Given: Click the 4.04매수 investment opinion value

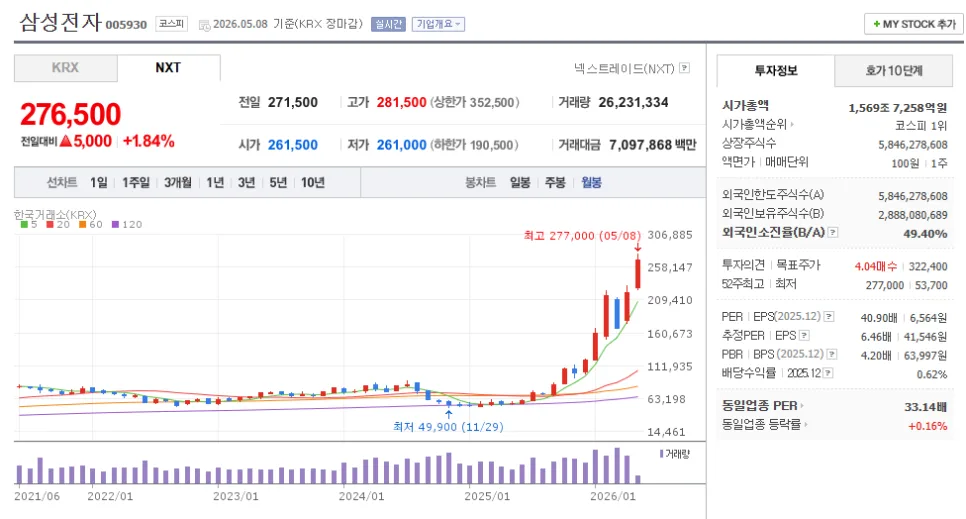Looking at the screenshot, I should (875, 266).
